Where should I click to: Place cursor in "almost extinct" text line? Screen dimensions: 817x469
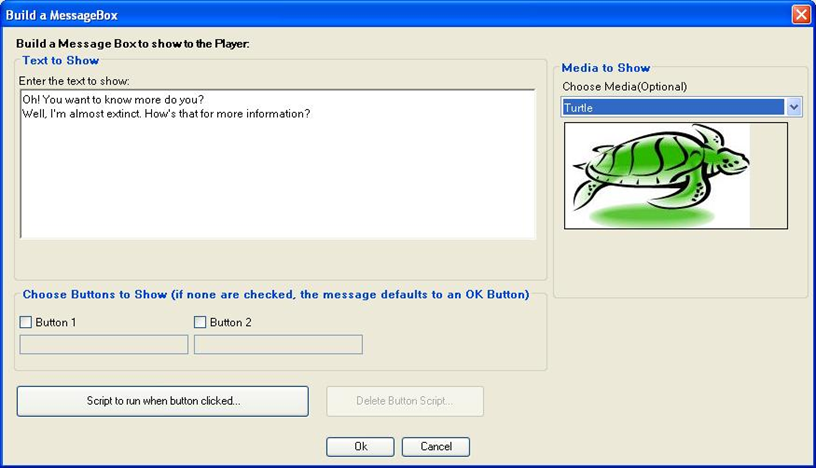click(166, 114)
